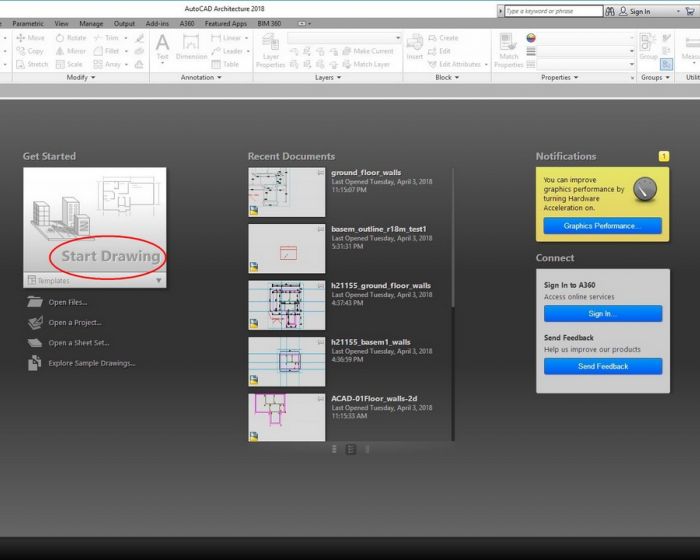Pin the h21155_basem1_walls recent document
Image resolution: width=700 pixels, height=560 pixels.
tap(321, 342)
